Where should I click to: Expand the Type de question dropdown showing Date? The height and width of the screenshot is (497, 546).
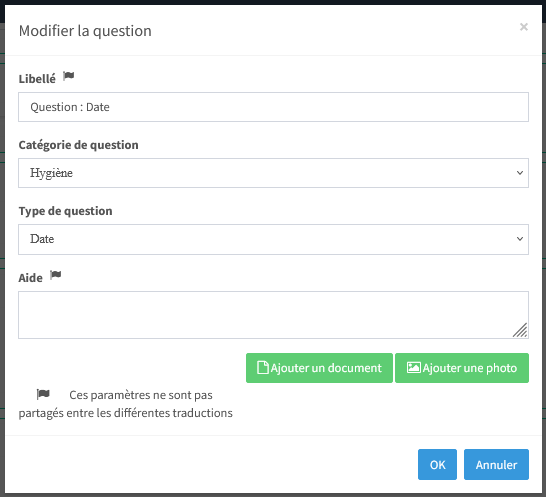(273, 239)
